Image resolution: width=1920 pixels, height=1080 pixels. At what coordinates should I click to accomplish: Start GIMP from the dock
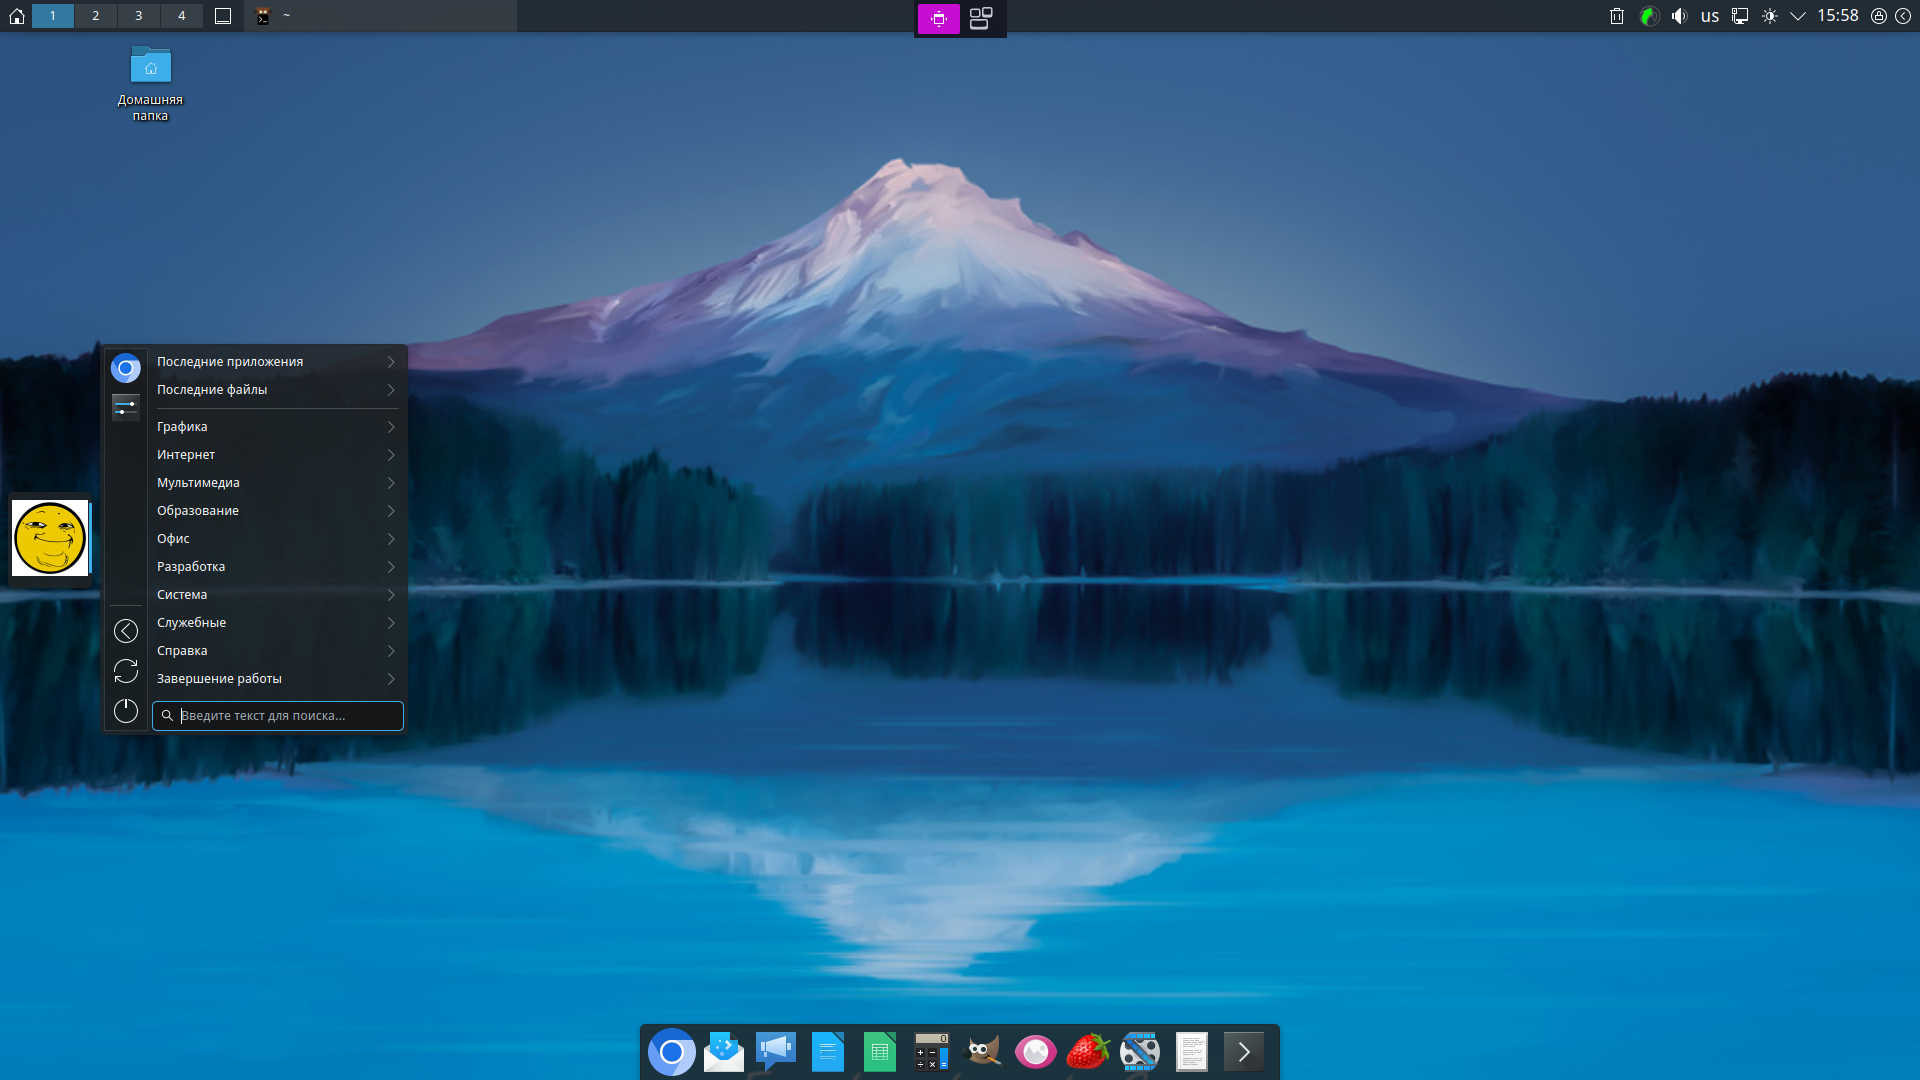(983, 1052)
